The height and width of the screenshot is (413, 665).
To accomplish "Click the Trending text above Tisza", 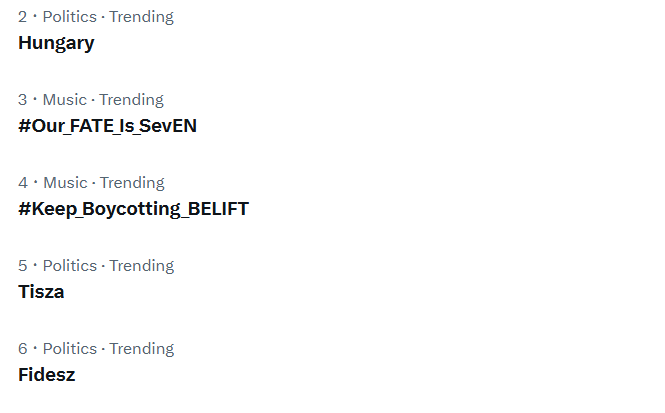I will click(141, 266).
